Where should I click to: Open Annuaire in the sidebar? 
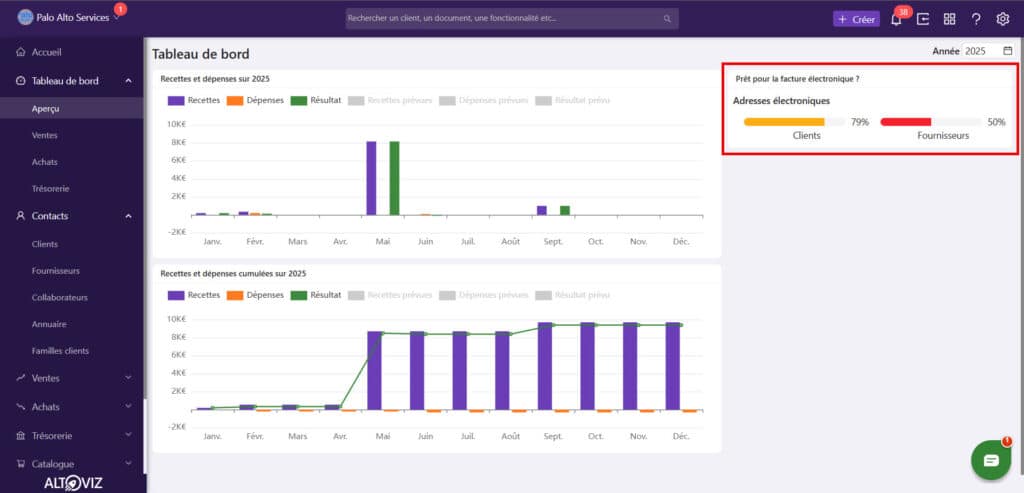coord(49,324)
